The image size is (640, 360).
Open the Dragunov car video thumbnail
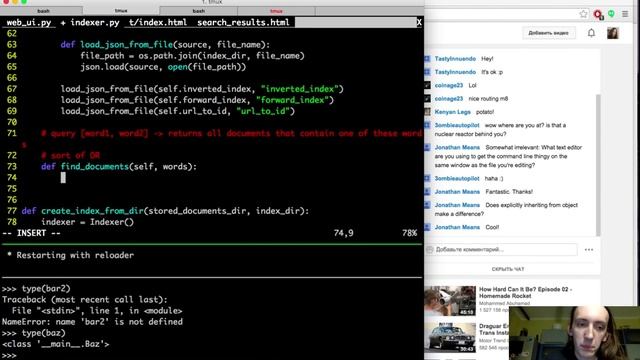(450, 337)
